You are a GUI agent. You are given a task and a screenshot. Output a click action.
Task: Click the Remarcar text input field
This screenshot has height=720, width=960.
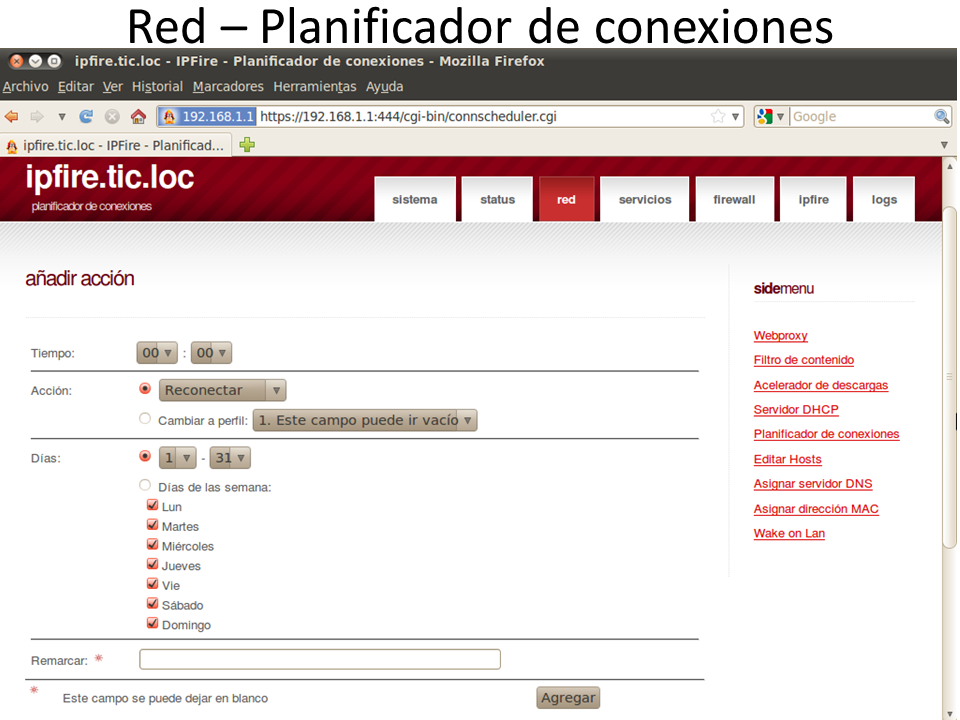point(319,659)
